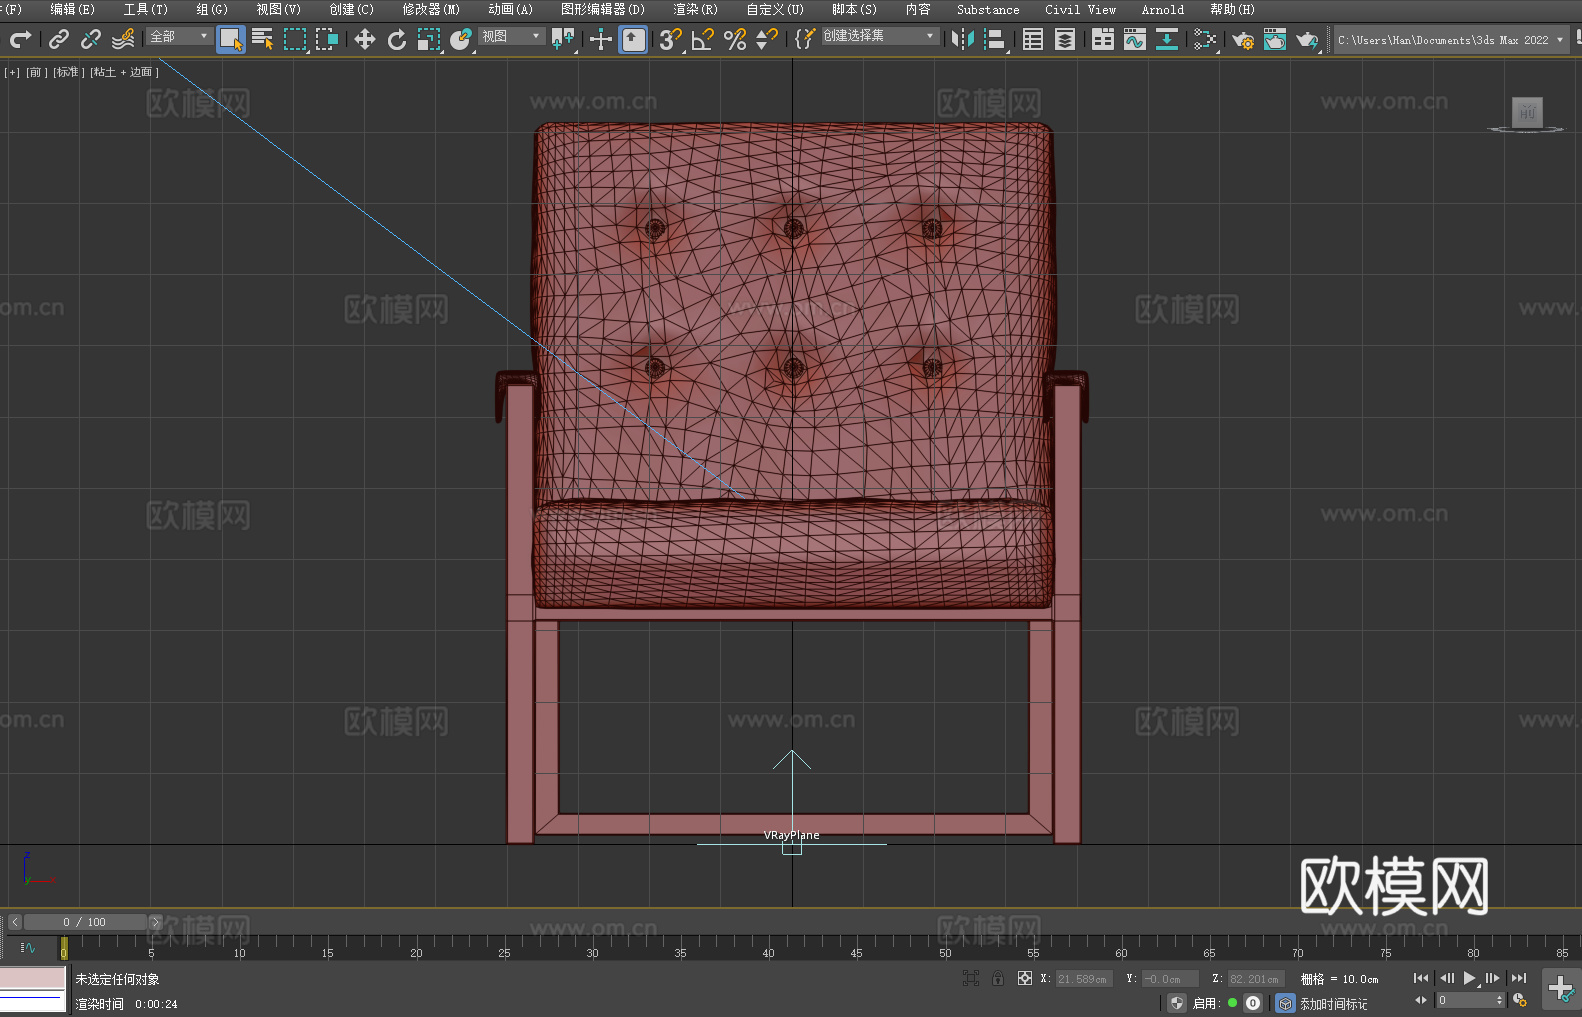Screen dimensions: 1582x1017
Task: Open the Substance menu
Action: 988,9
